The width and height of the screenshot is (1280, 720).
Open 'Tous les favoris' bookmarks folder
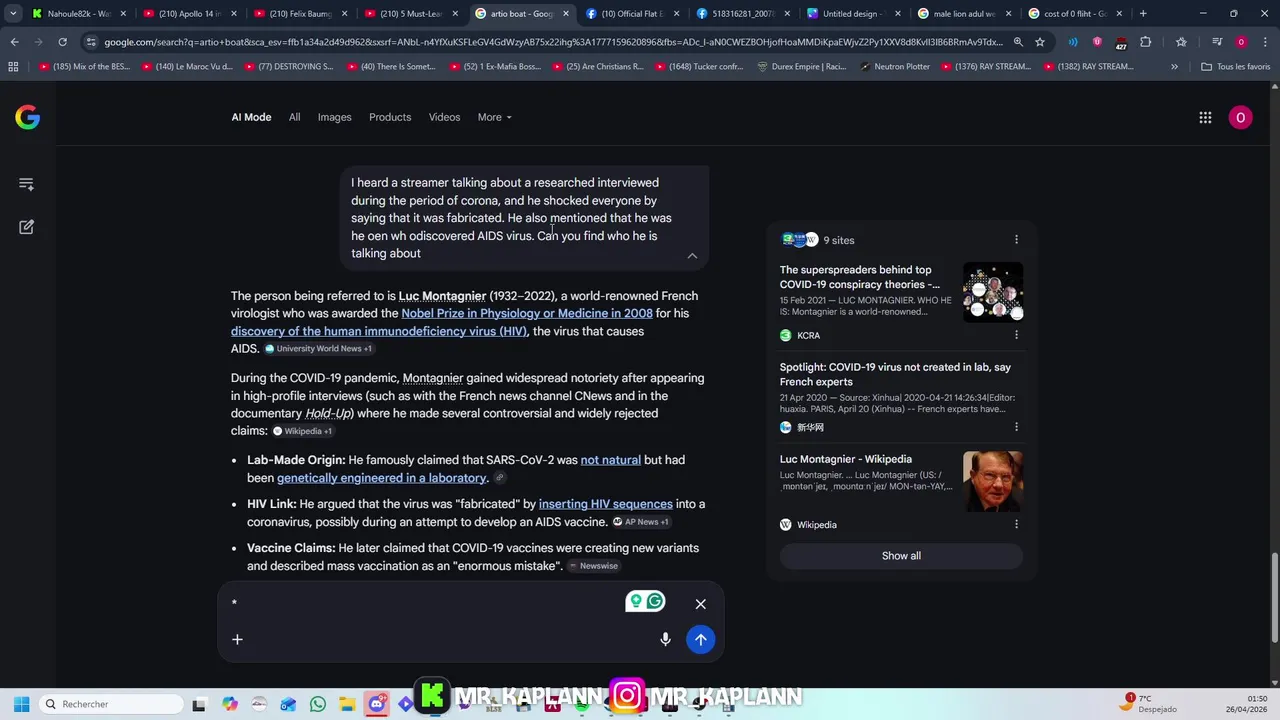(x=1235, y=66)
